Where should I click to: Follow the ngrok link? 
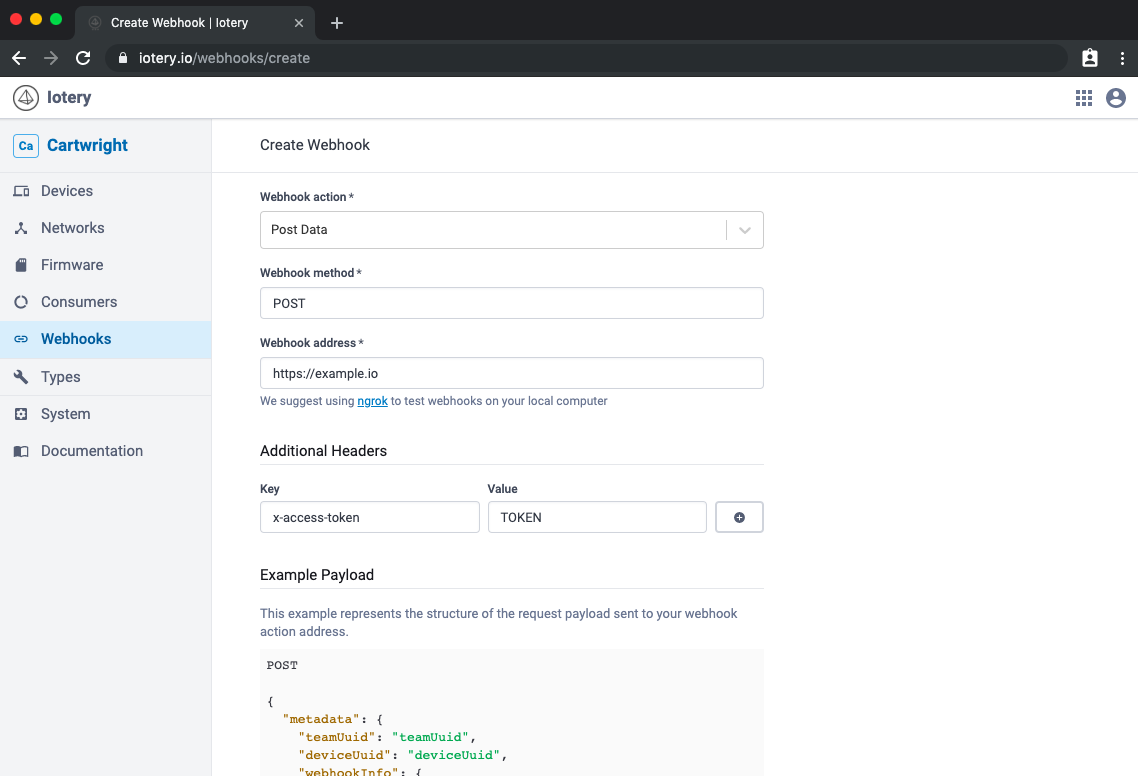pyautogui.click(x=372, y=401)
